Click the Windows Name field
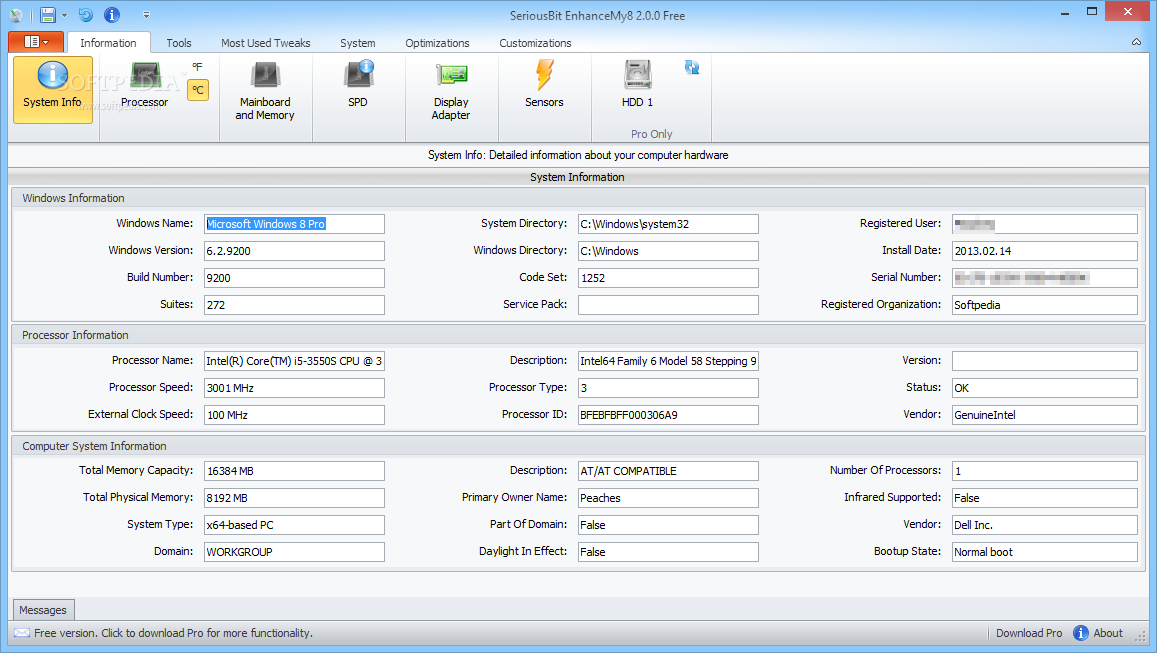Screen dimensions: 1157x653 pyautogui.click(x=294, y=224)
